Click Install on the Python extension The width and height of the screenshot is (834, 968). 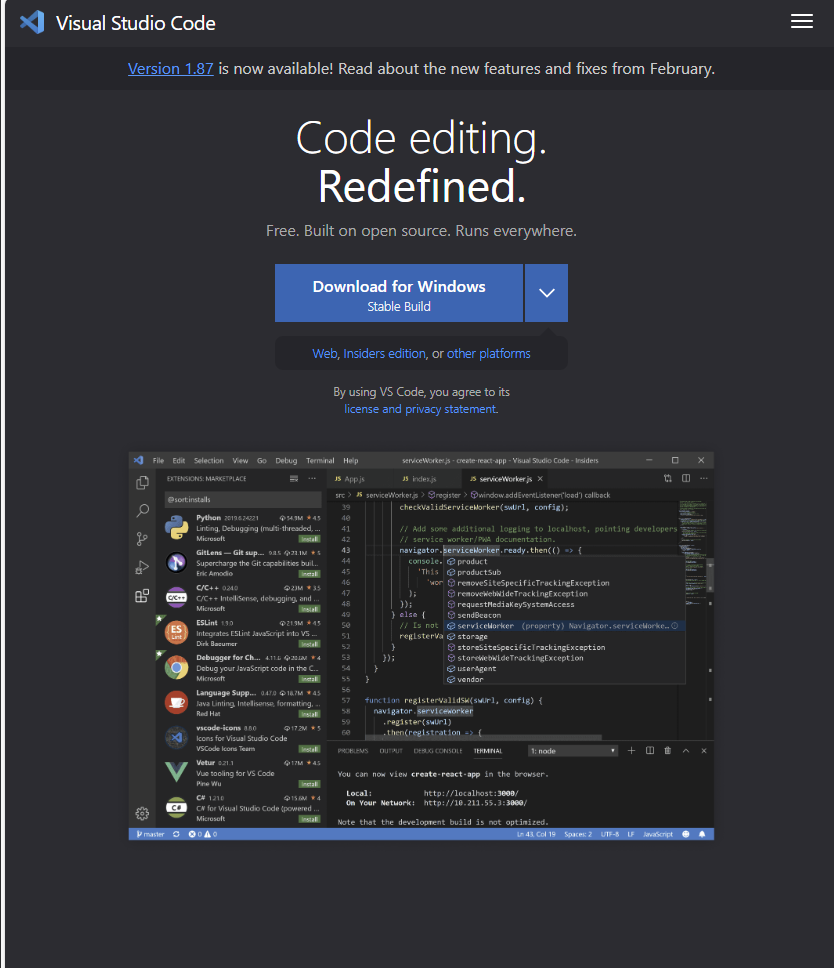(309, 539)
